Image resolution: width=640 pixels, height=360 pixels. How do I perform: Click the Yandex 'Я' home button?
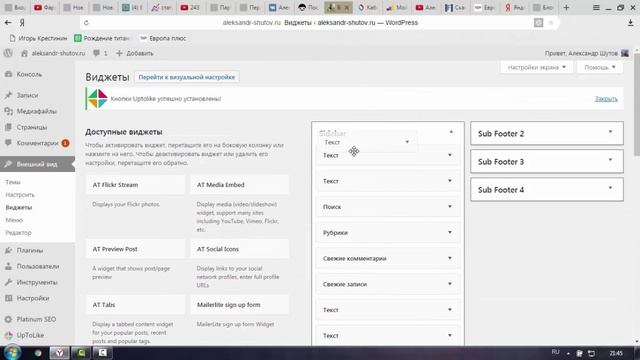(22, 23)
